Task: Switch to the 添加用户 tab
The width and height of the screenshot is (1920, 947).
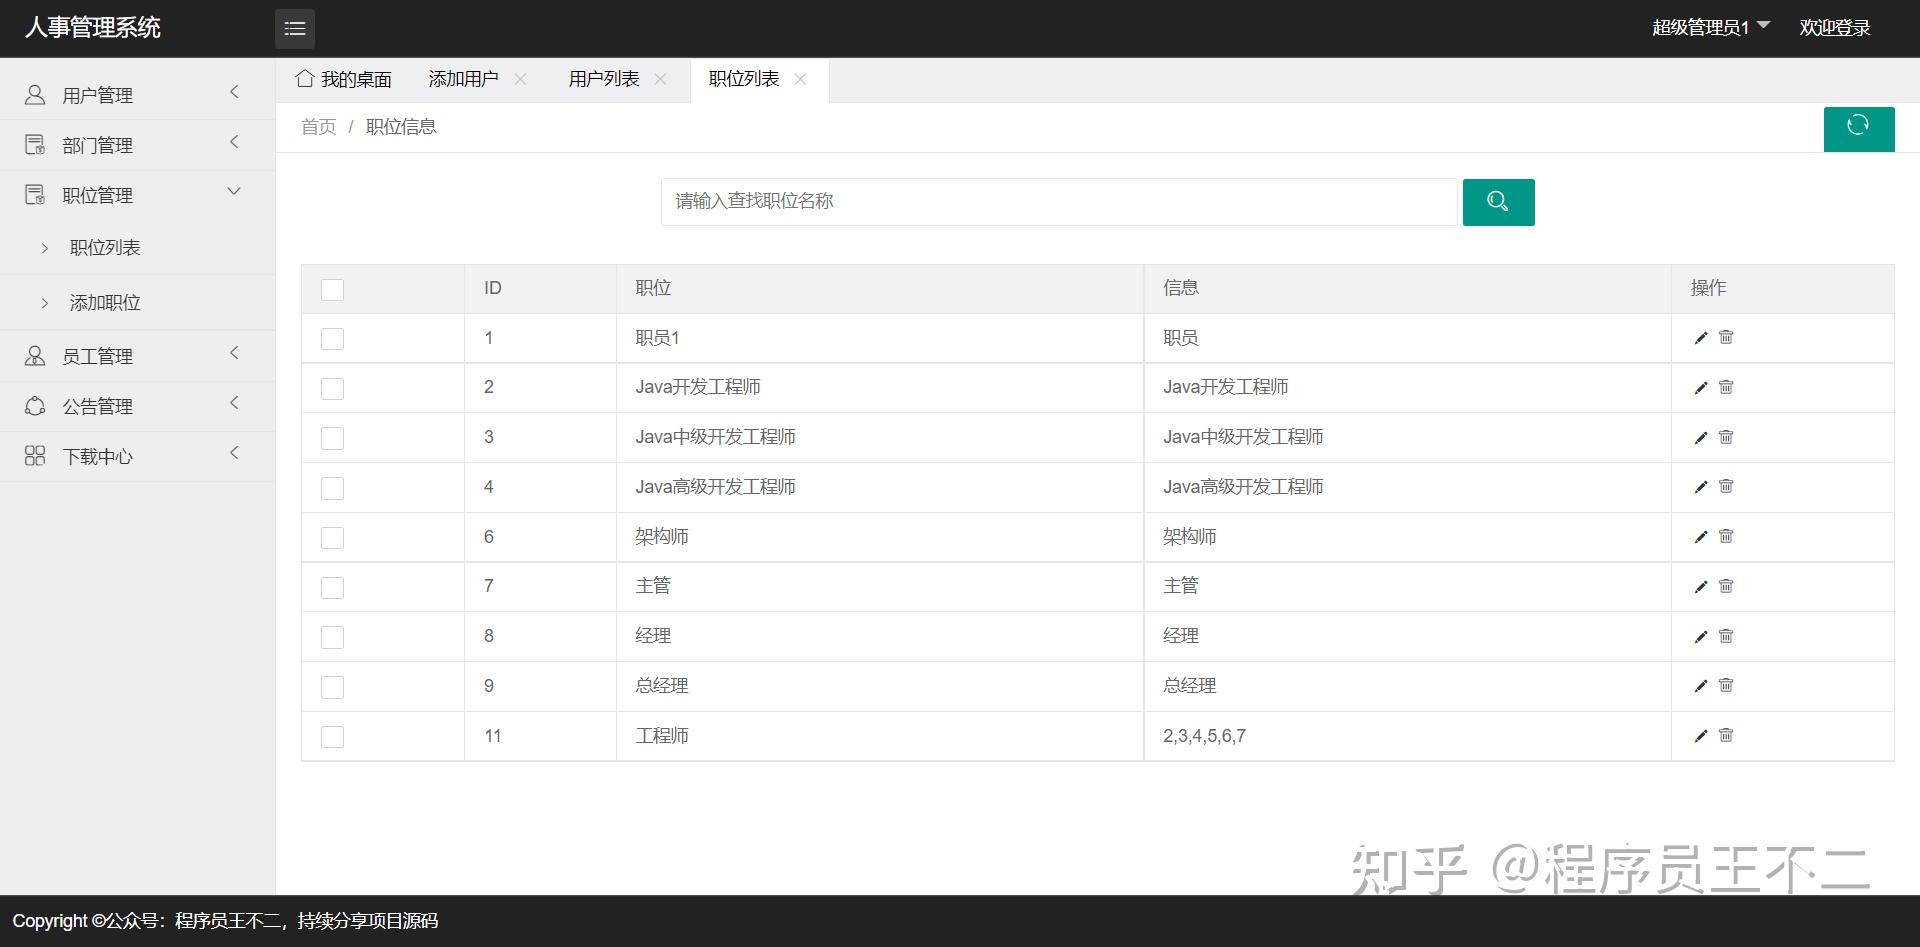Action: [463, 79]
